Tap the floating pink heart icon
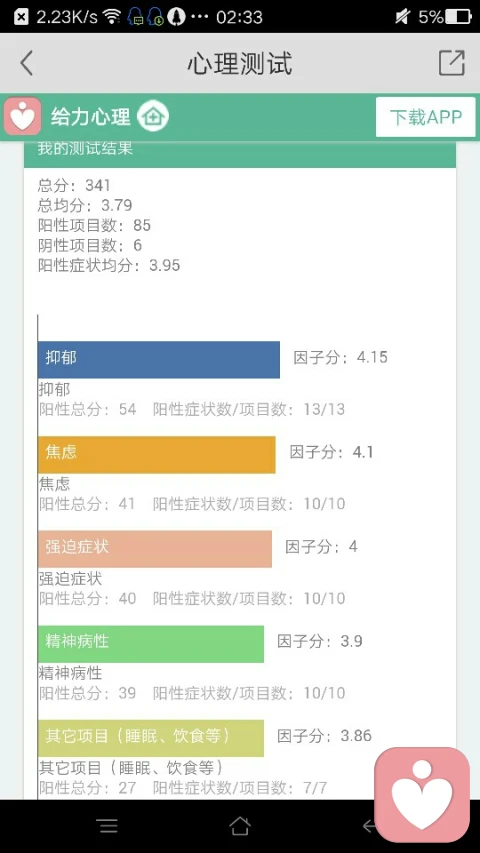The height and width of the screenshot is (853, 480). pos(422,794)
